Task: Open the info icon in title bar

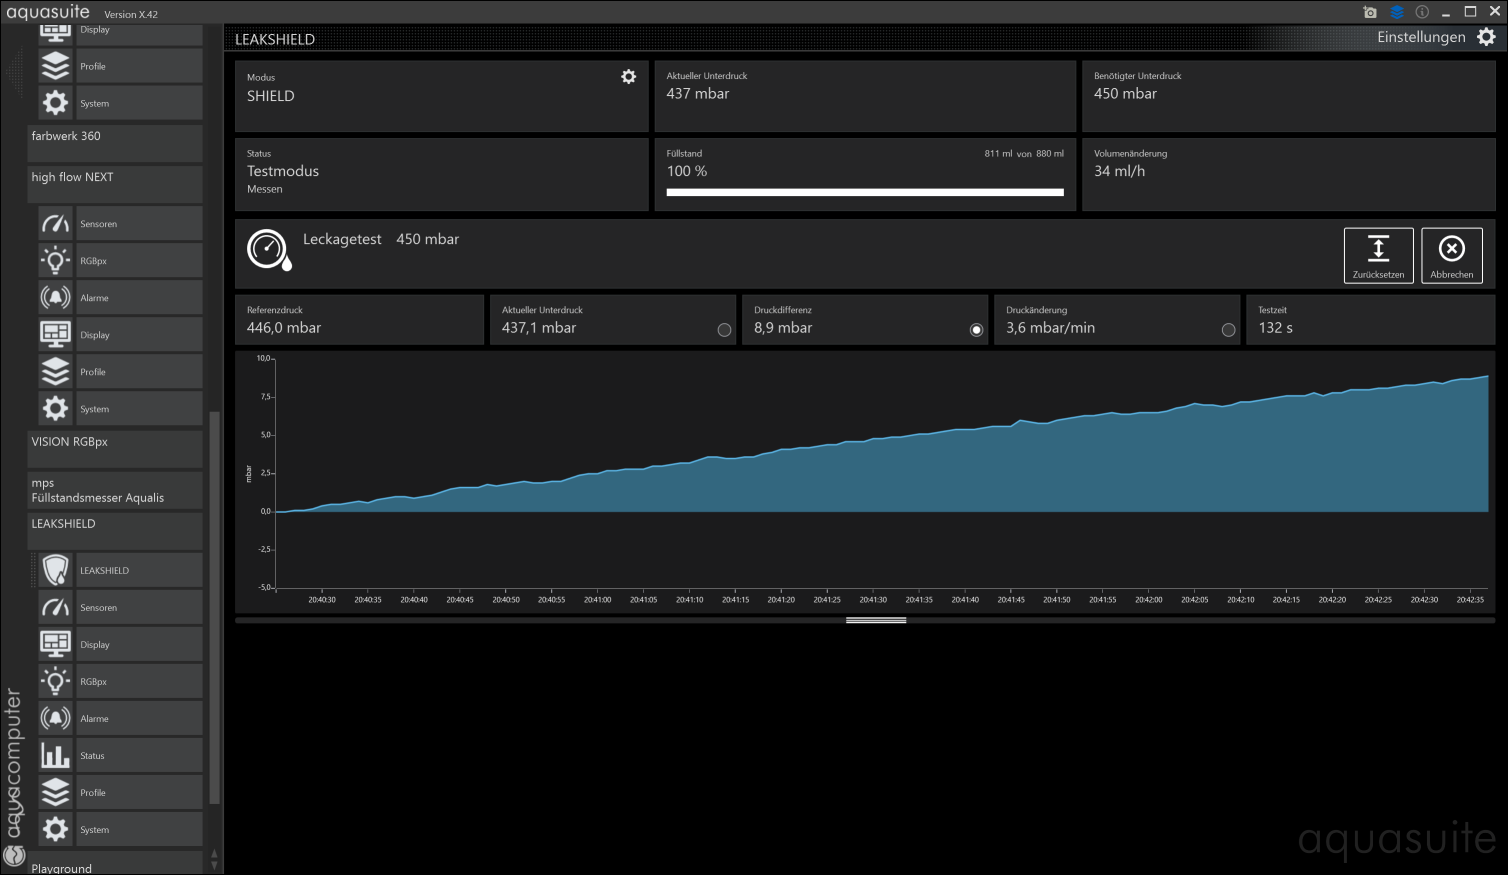Action: (x=1422, y=12)
